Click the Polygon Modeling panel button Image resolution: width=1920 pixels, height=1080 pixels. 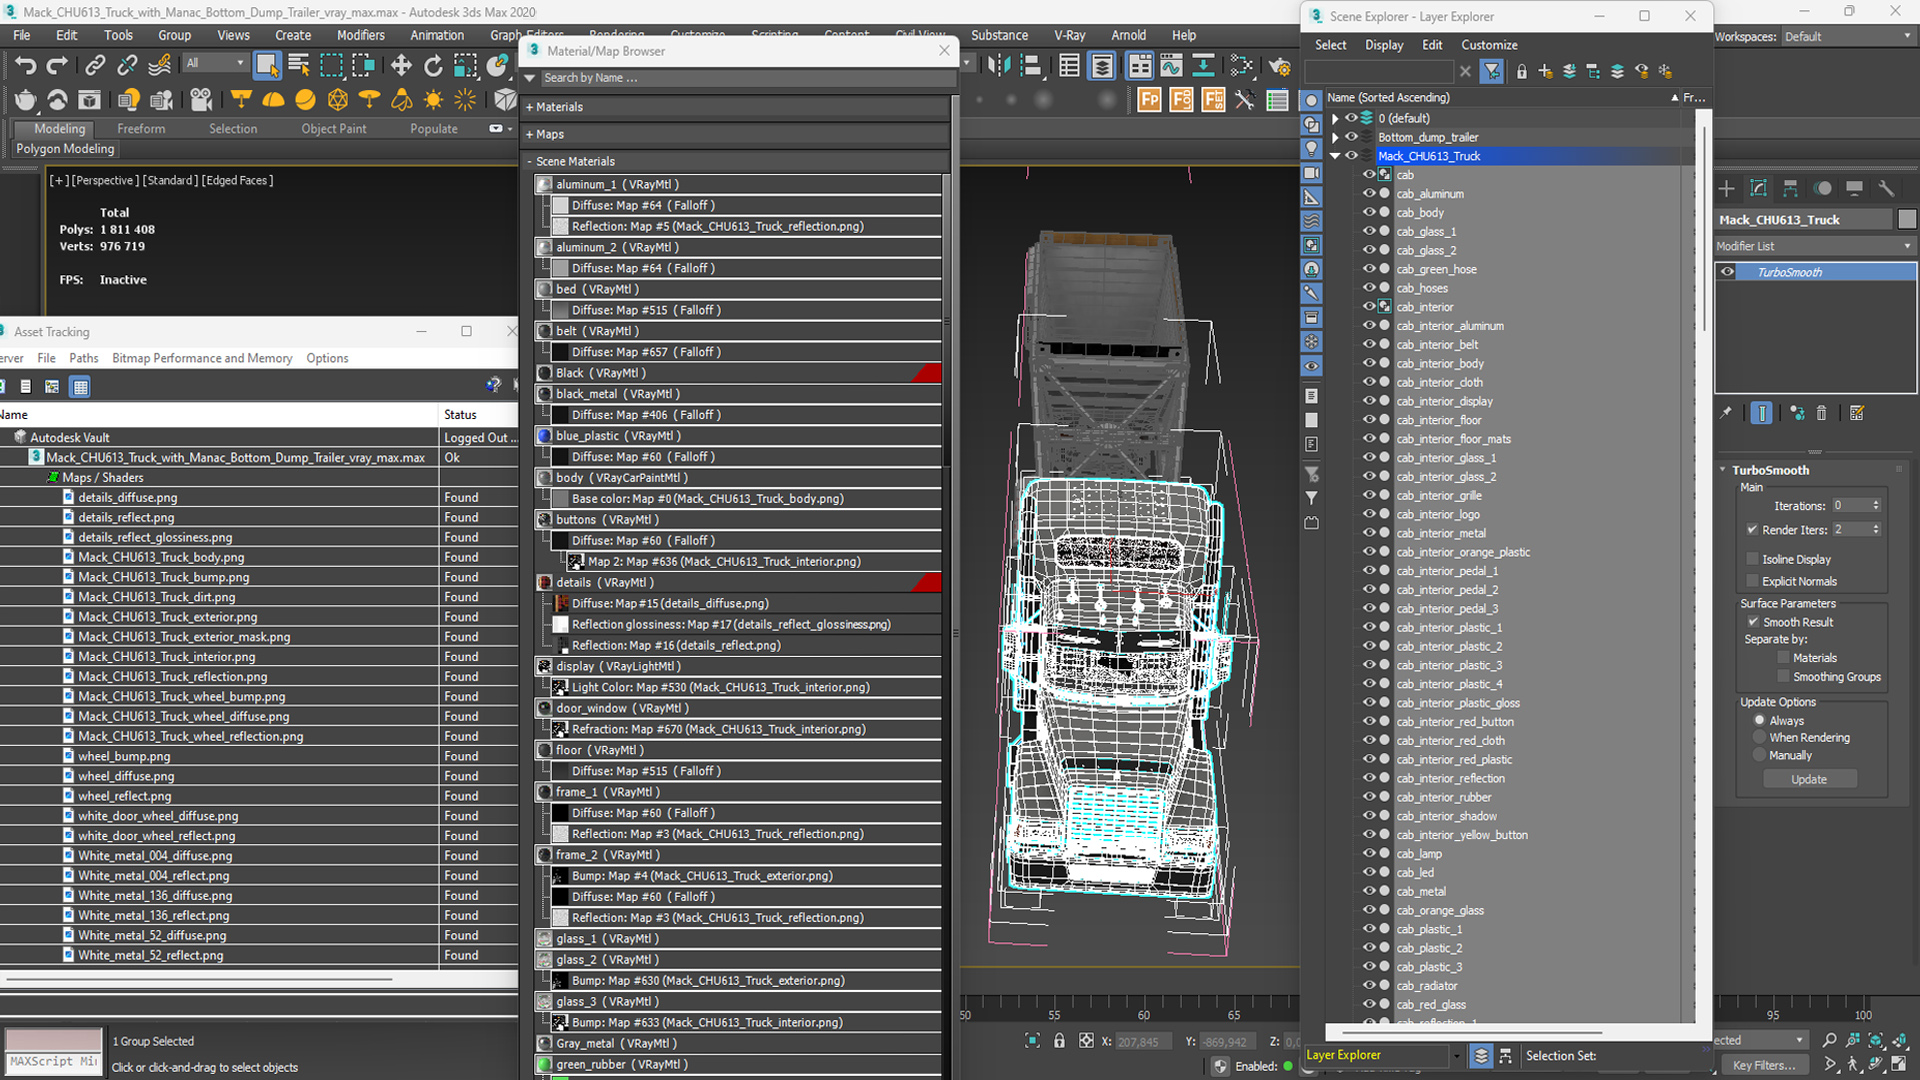pyautogui.click(x=65, y=149)
